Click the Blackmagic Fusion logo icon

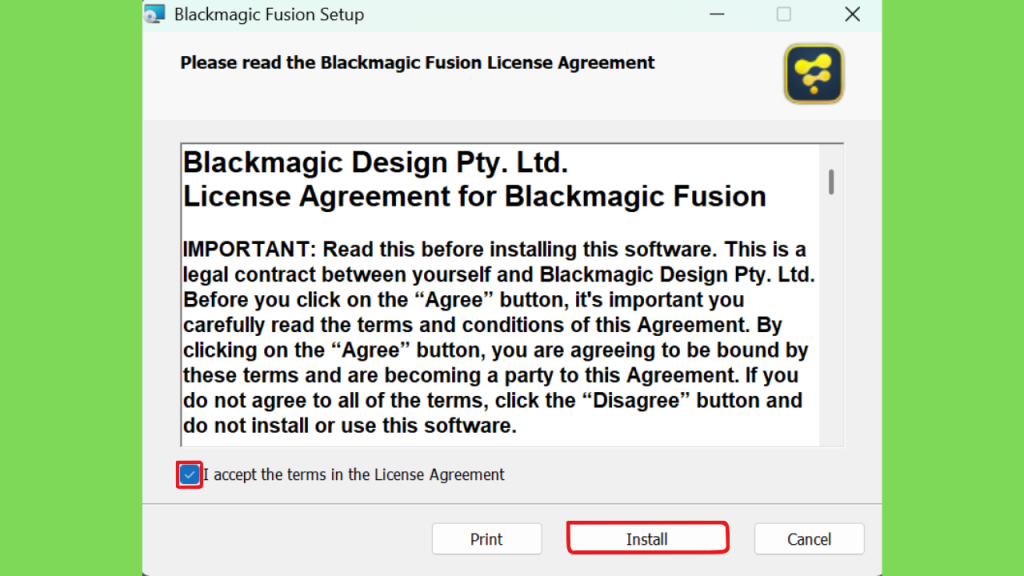pyautogui.click(x=814, y=74)
